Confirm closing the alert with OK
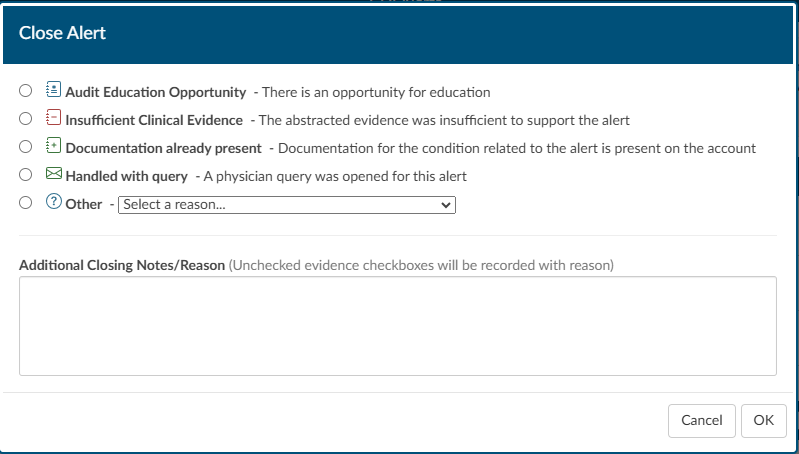Viewport: 799px width, 454px height. 764,421
